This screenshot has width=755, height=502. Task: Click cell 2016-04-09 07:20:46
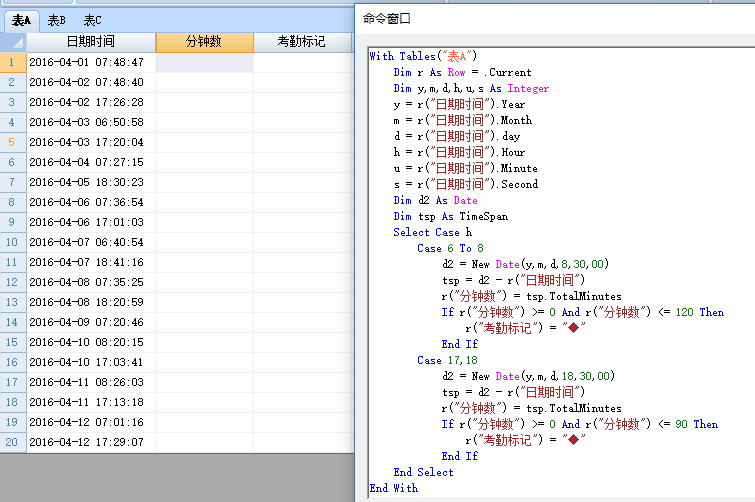[x=91, y=322]
